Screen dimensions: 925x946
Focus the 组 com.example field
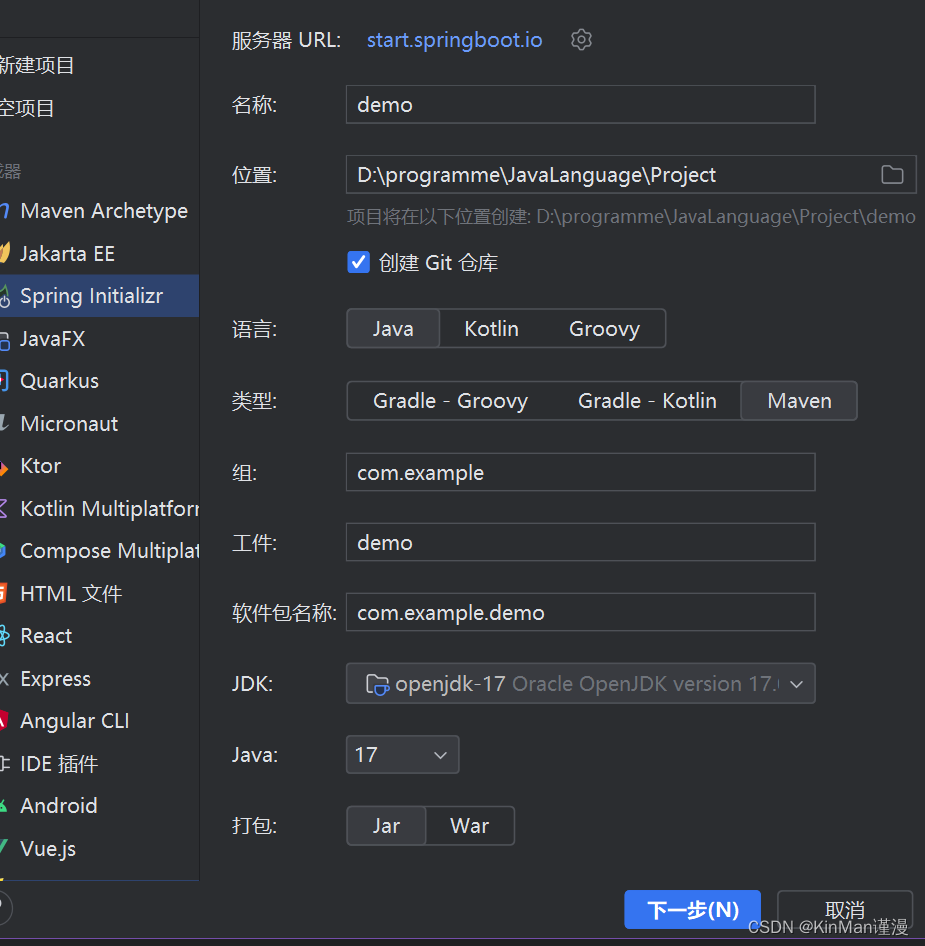(x=580, y=472)
